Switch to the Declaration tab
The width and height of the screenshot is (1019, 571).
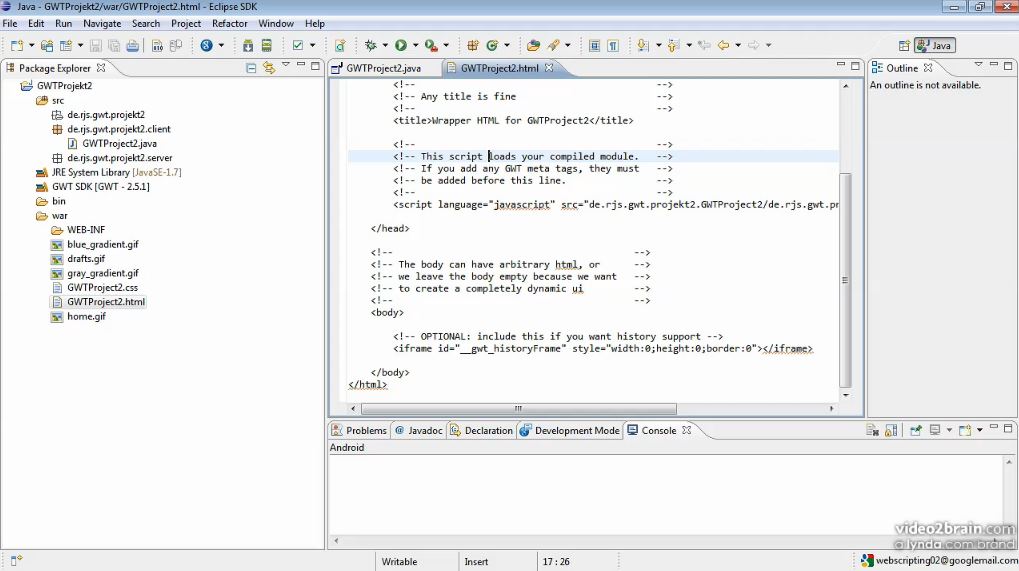coord(482,431)
